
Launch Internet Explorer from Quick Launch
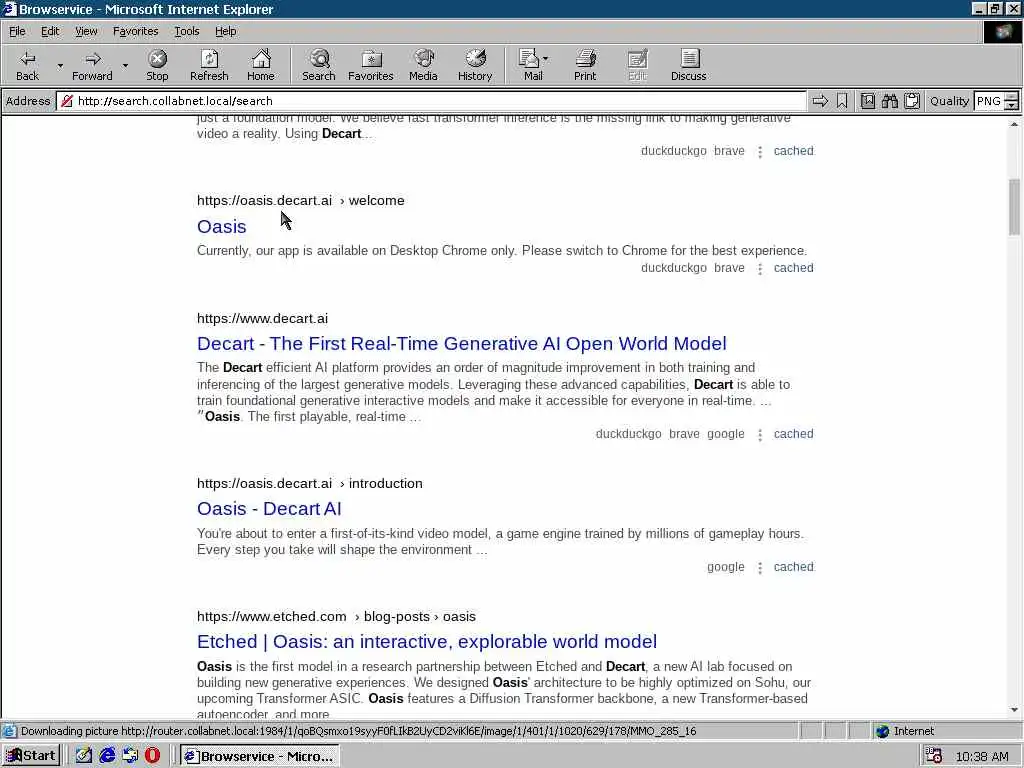pyautogui.click(x=107, y=756)
